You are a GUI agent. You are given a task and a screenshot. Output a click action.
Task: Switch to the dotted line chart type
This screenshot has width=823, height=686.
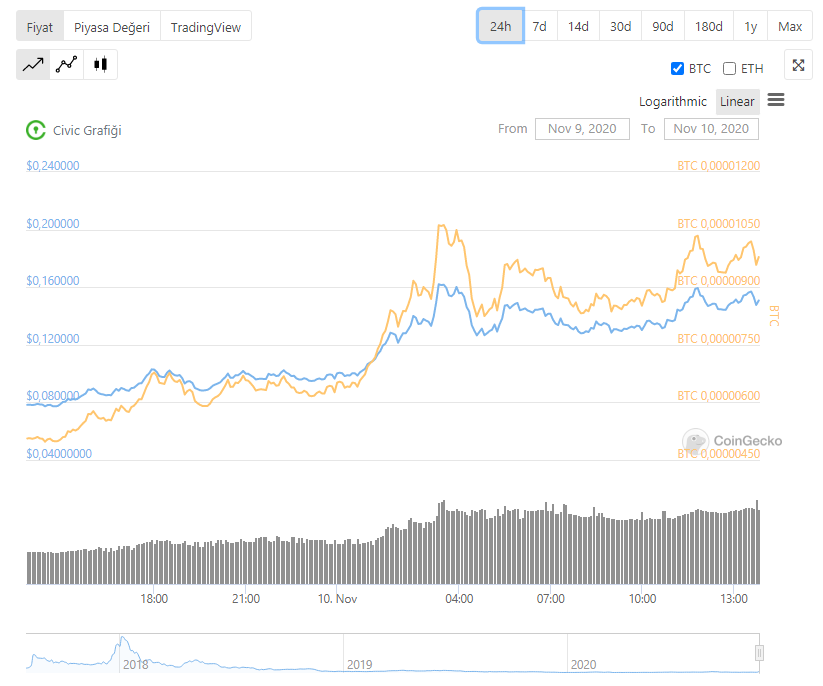pyautogui.click(x=67, y=65)
